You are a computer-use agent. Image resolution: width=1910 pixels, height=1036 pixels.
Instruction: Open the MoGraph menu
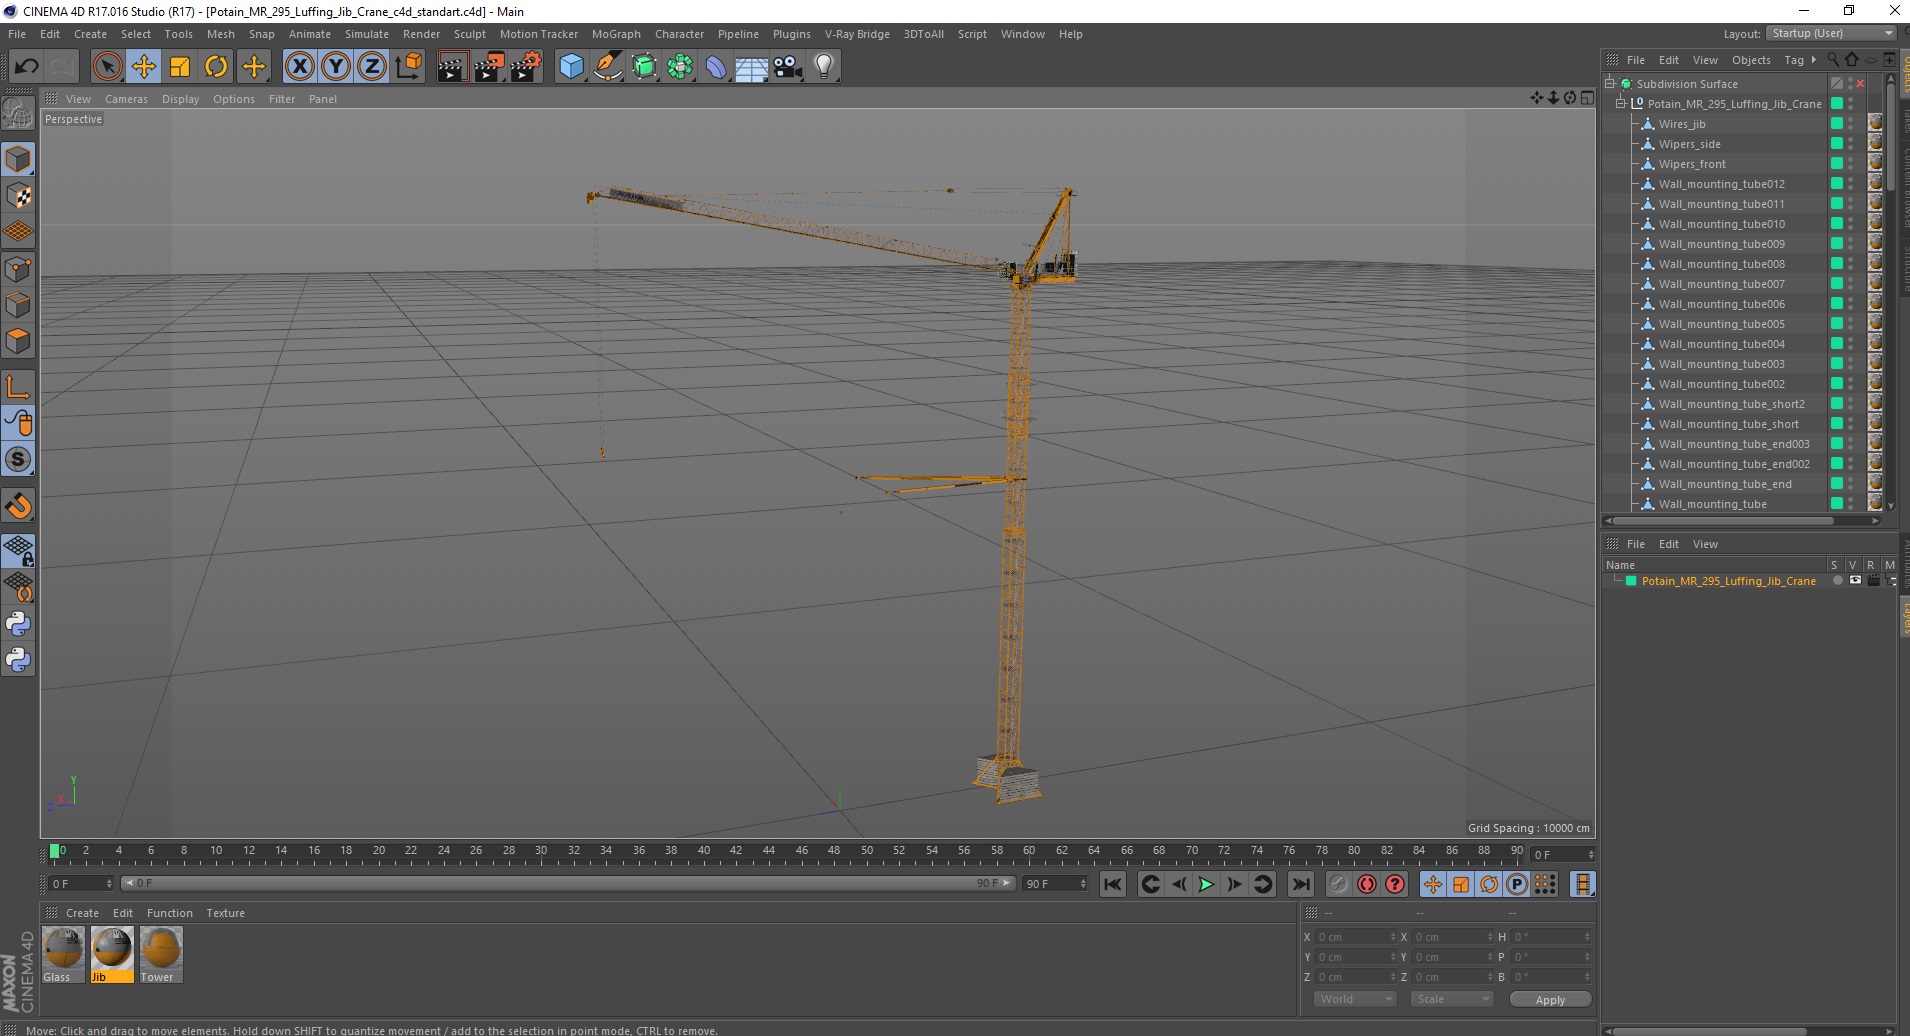point(616,34)
